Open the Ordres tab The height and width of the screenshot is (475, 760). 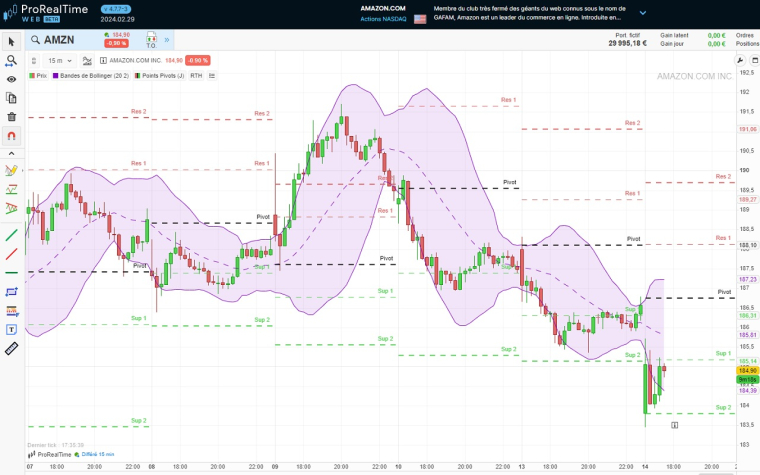pos(744,36)
